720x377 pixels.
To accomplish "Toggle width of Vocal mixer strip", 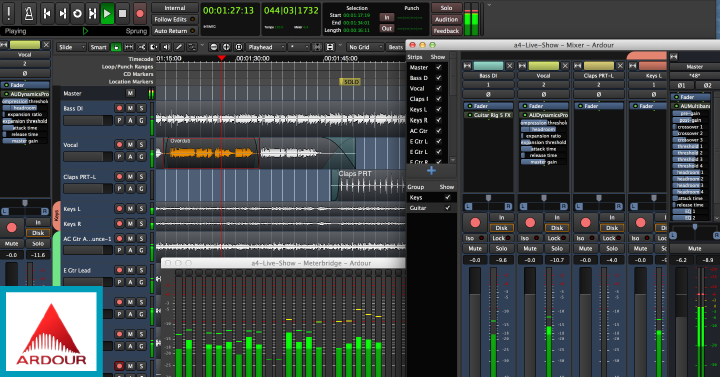I will (523, 66).
